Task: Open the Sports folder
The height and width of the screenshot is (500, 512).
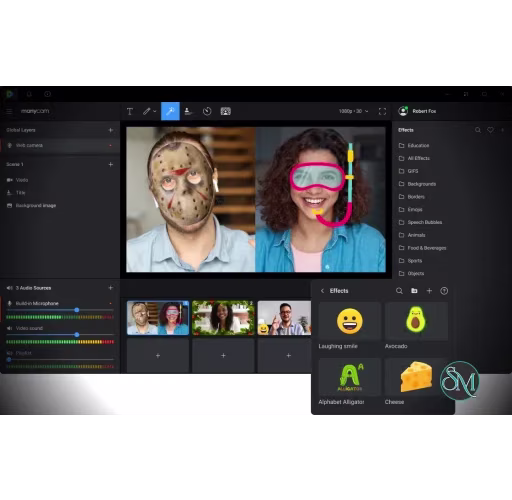Action: tap(410, 261)
